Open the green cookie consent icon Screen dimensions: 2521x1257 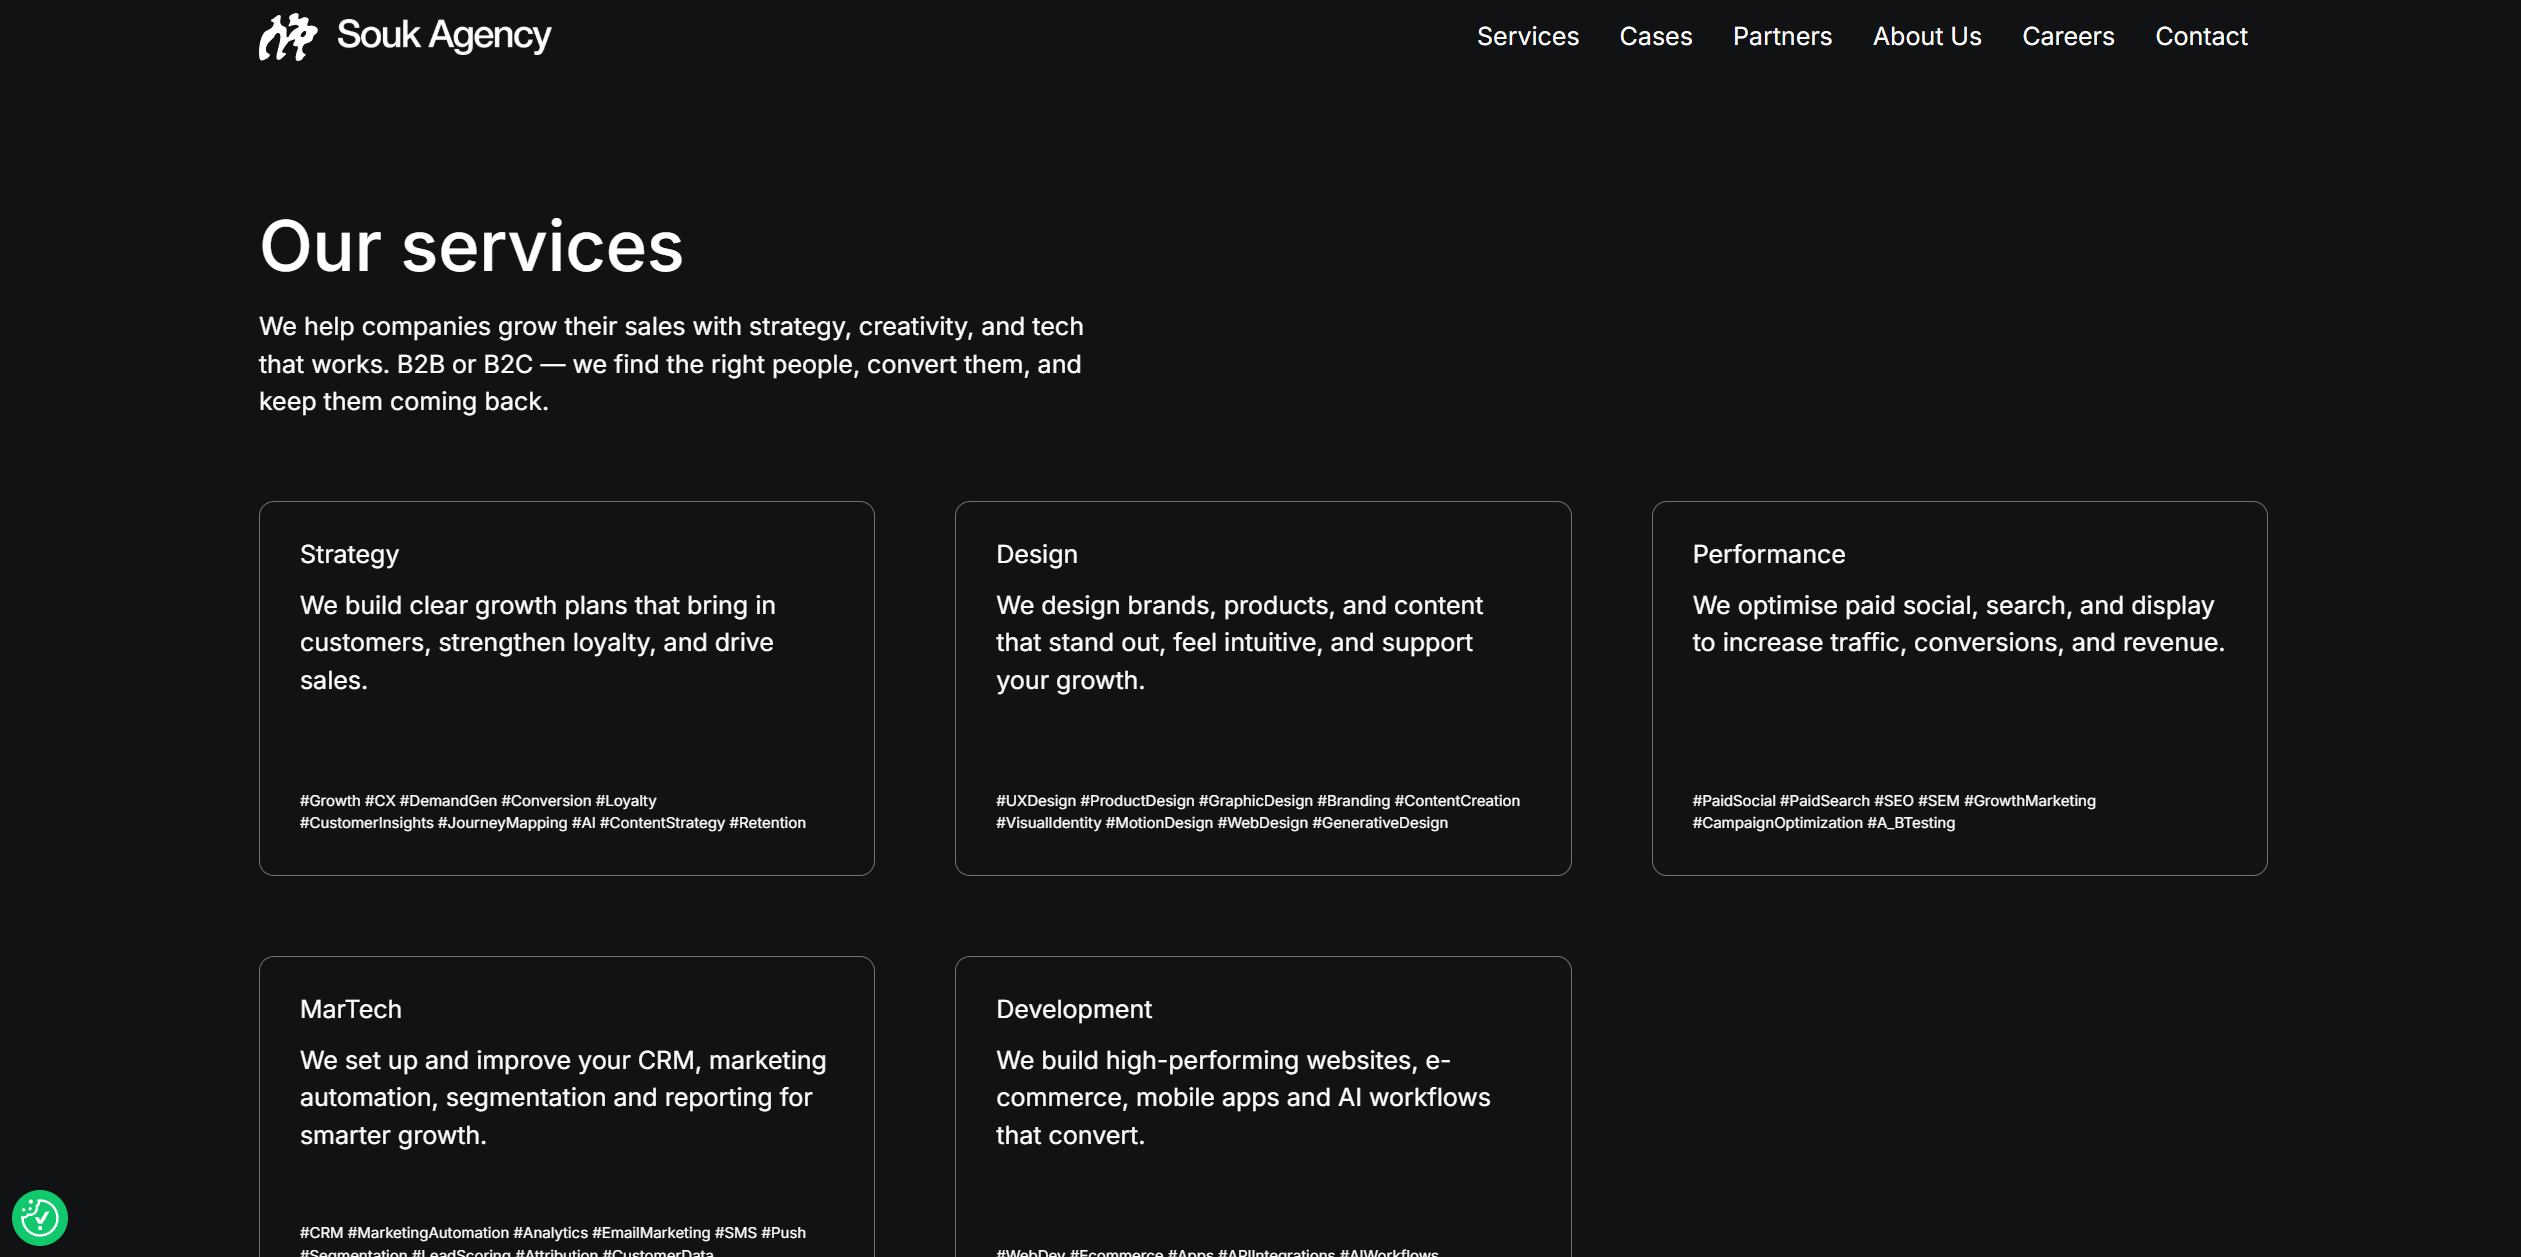[x=40, y=1217]
